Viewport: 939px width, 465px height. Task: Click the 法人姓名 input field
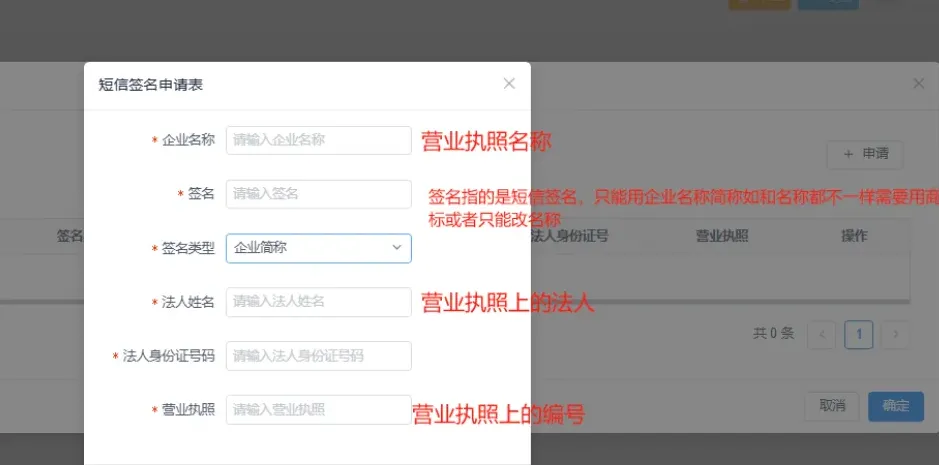point(318,302)
